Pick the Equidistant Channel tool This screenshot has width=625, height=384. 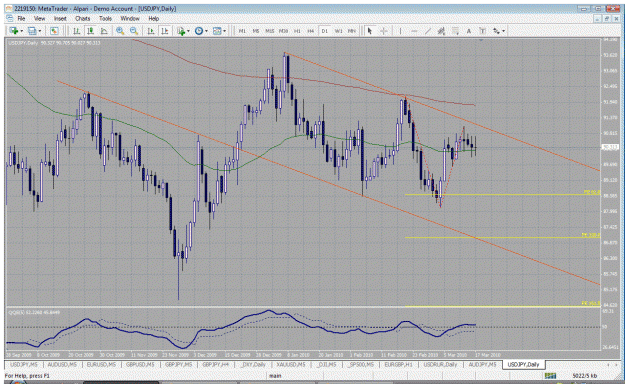point(441,31)
